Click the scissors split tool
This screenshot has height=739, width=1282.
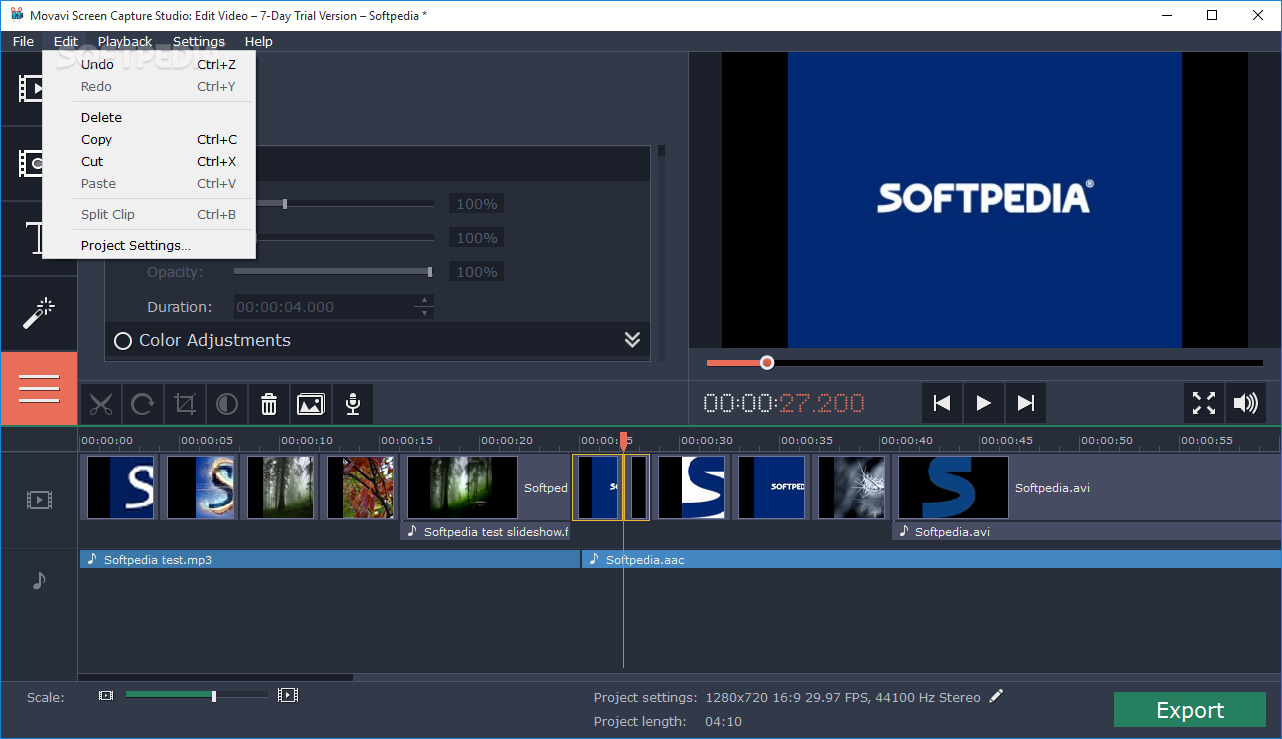pyautogui.click(x=100, y=404)
